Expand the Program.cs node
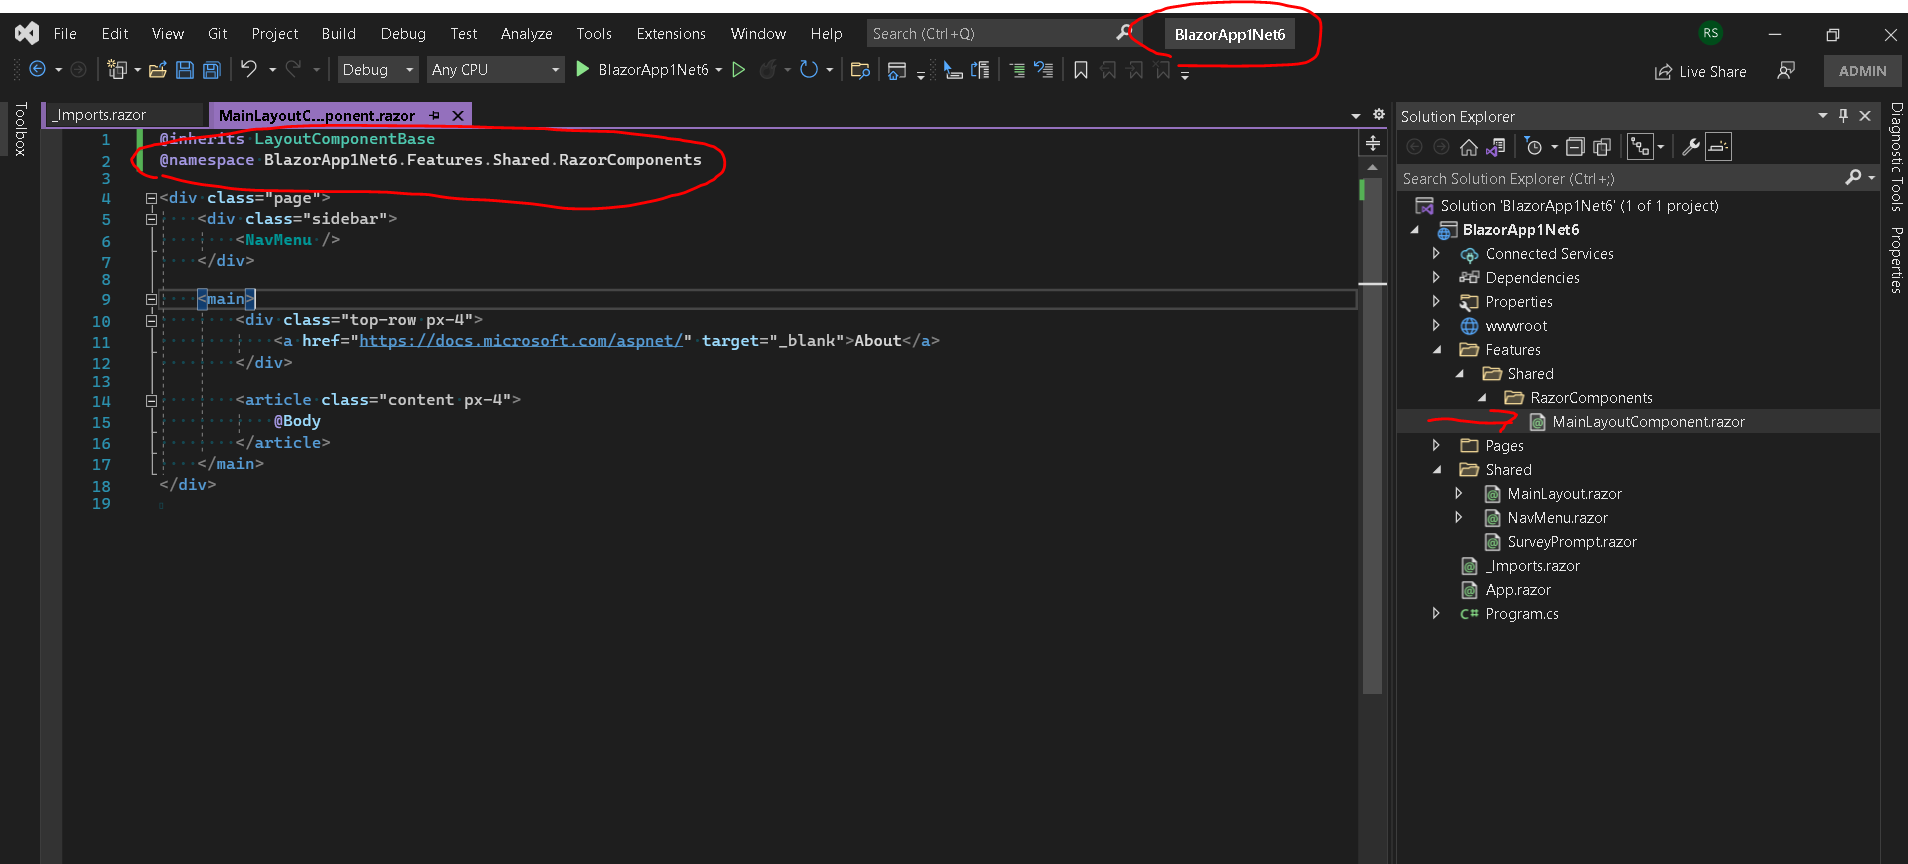This screenshot has width=1908, height=864. click(x=1436, y=613)
